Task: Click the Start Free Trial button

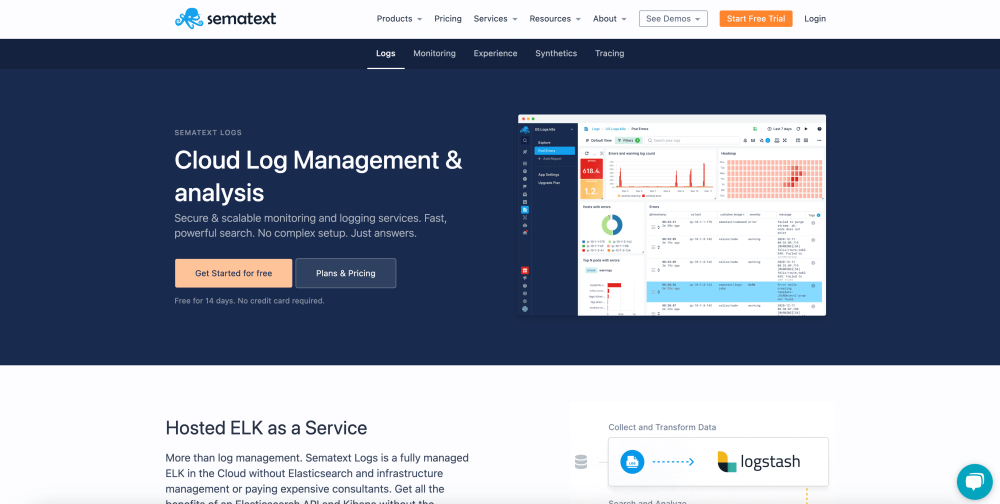Action: click(x=755, y=19)
